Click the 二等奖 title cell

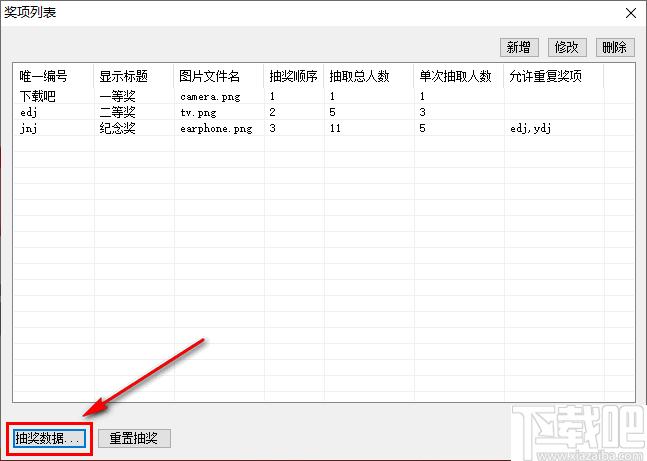pos(118,112)
